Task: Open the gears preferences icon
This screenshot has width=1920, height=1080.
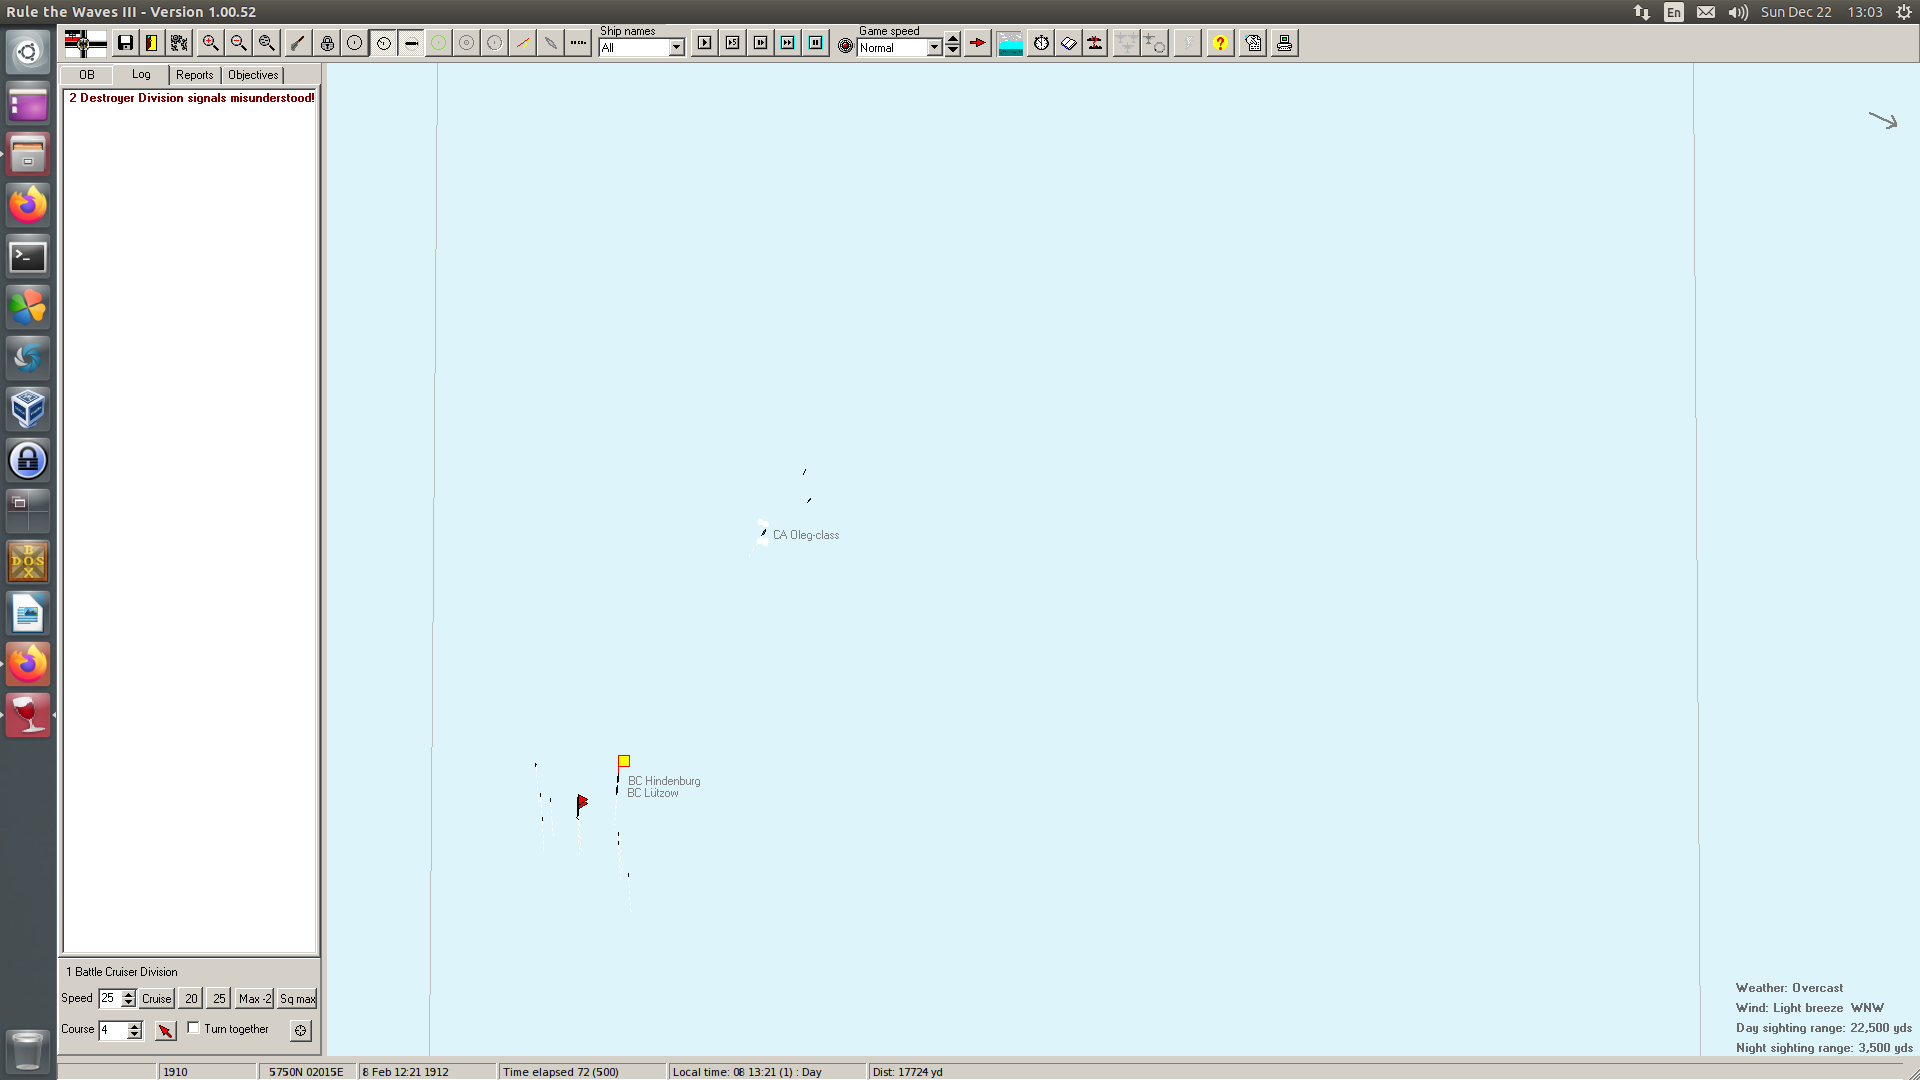Action: click(180, 43)
